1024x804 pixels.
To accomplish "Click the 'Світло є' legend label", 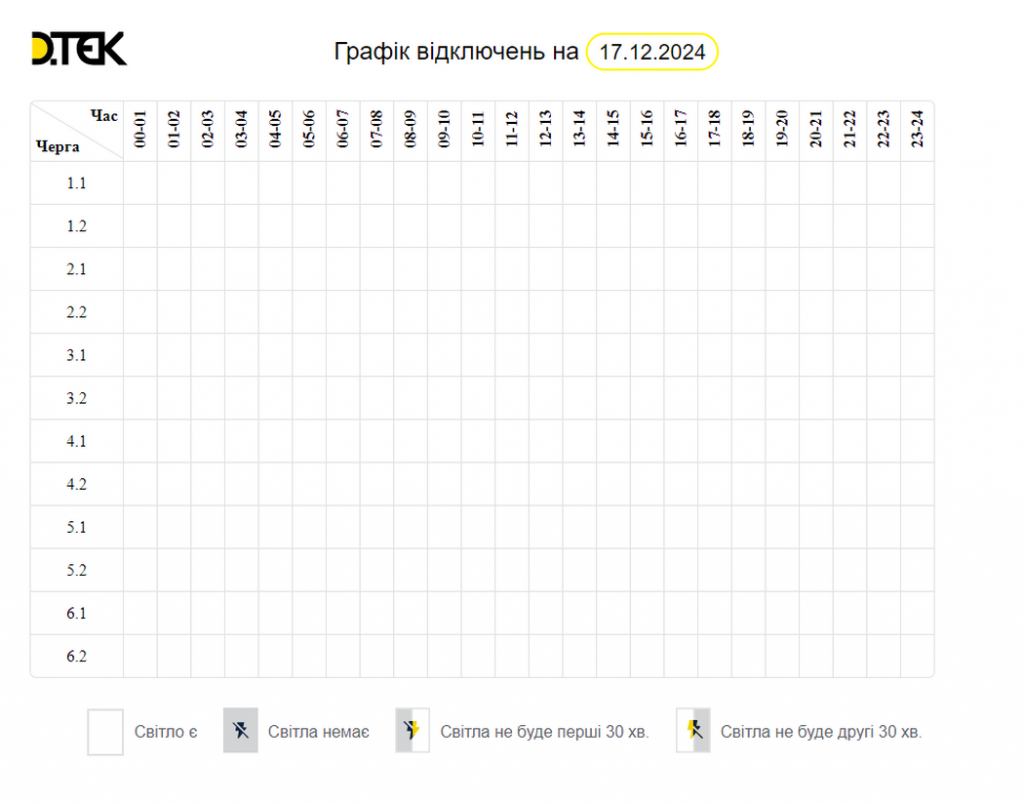I will coord(166,732).
